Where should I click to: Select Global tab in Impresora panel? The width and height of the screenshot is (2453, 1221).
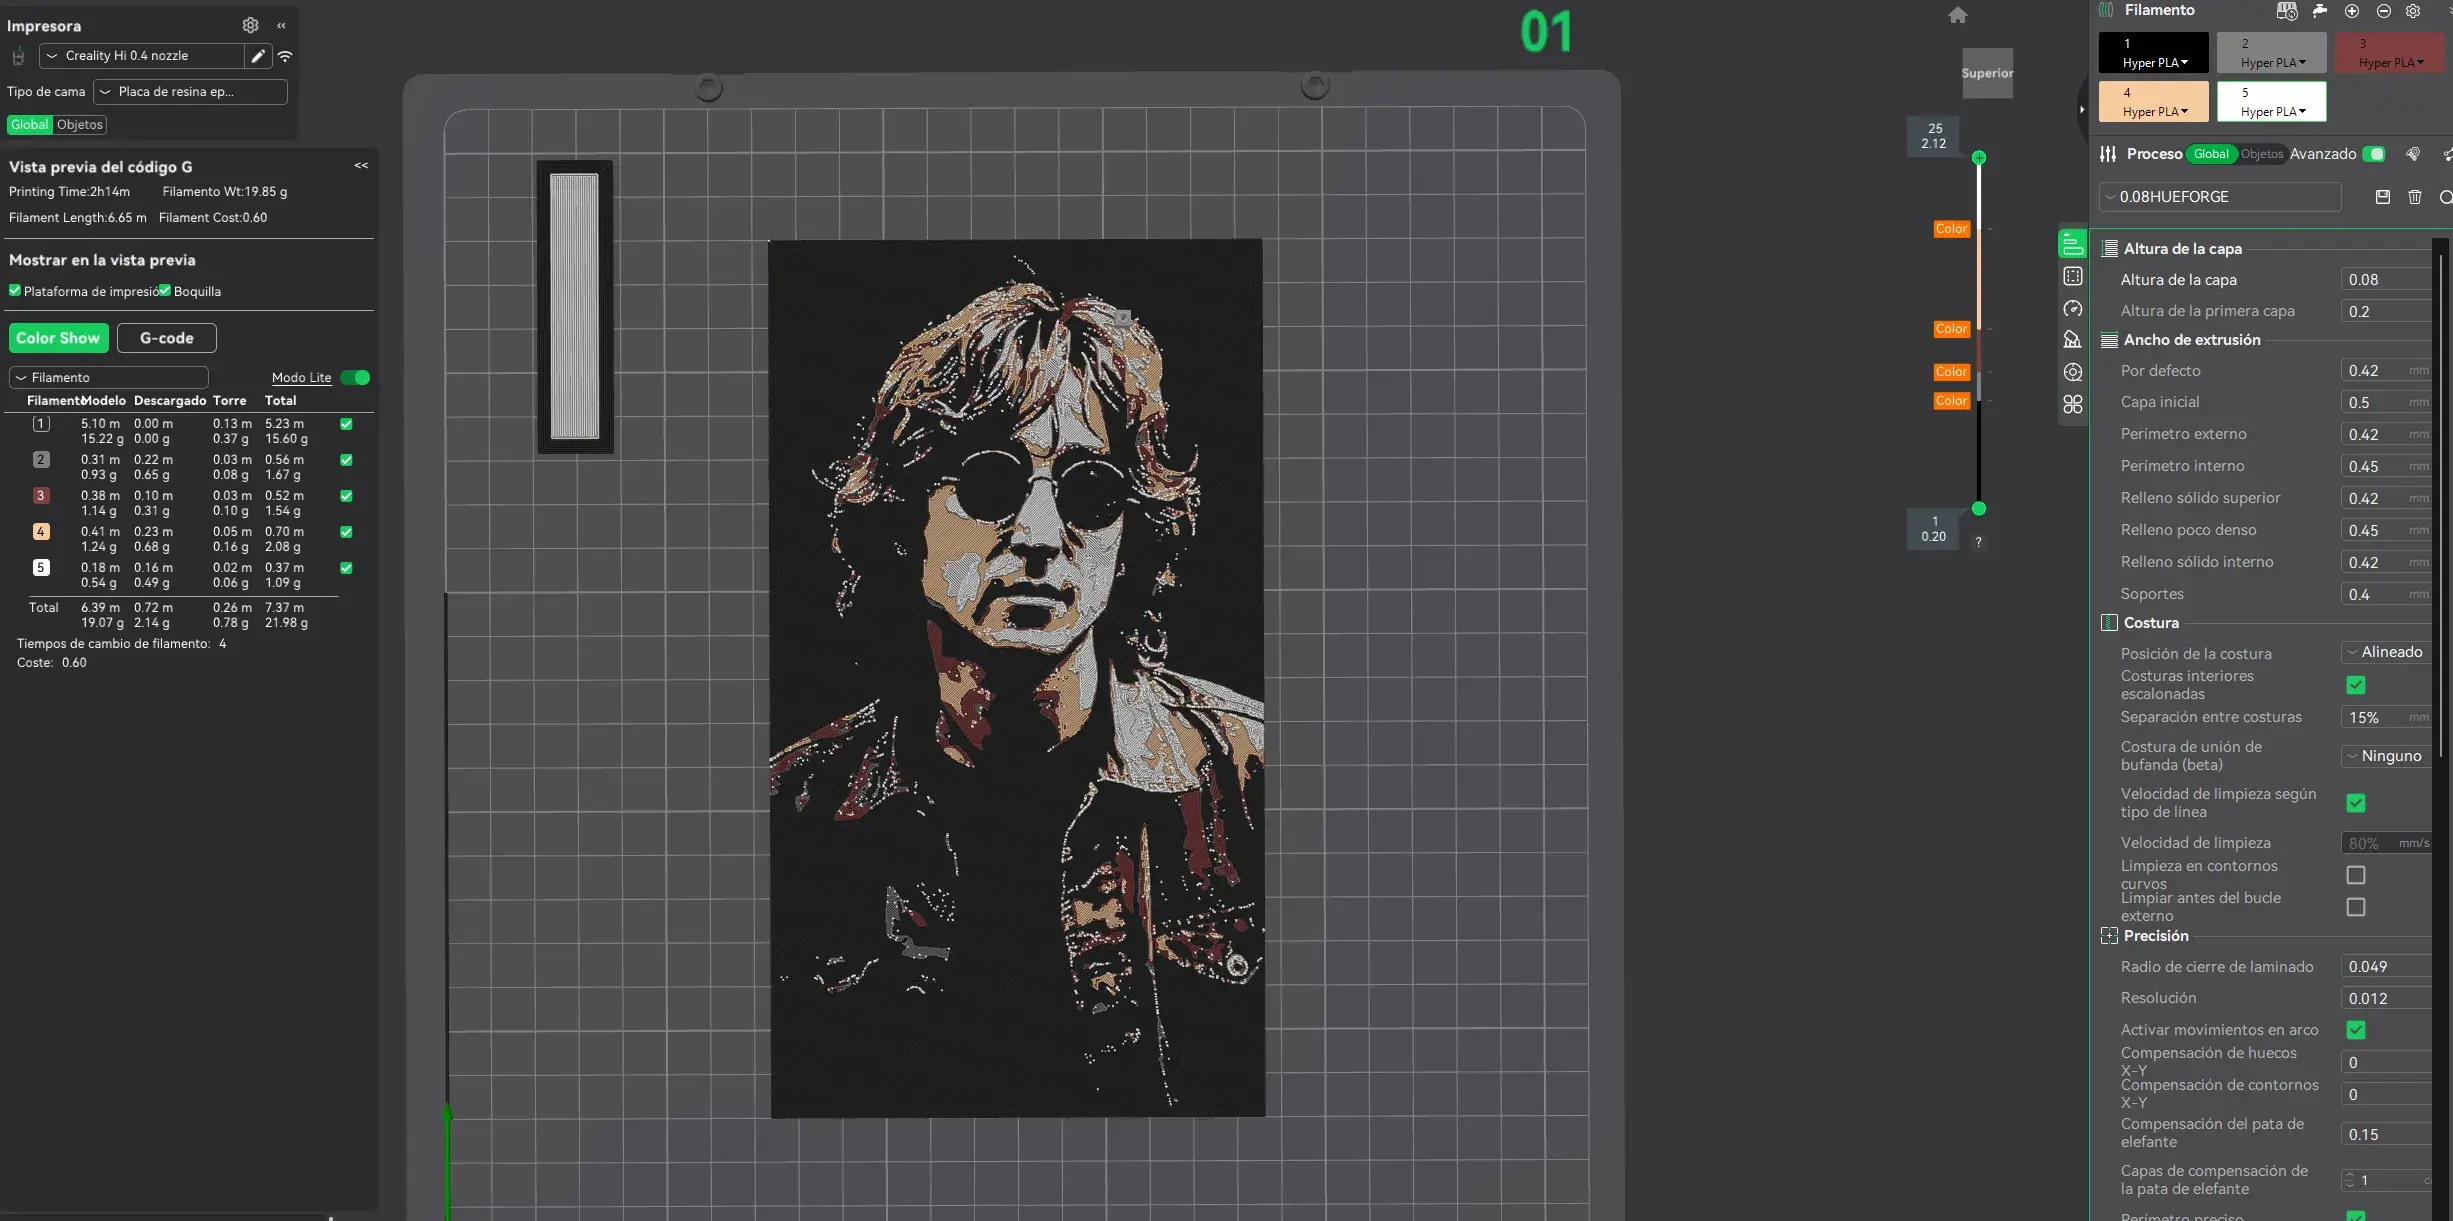tap(30, 125)
